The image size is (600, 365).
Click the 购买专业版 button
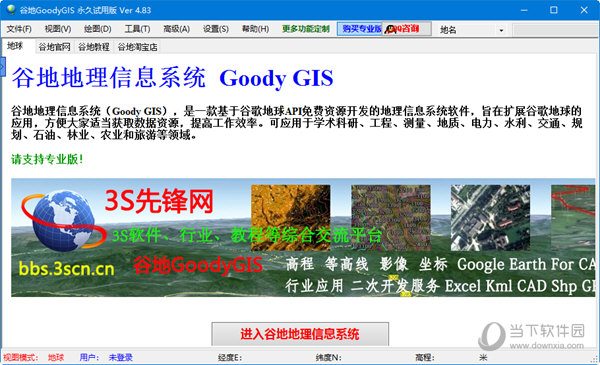coord(360,29)
